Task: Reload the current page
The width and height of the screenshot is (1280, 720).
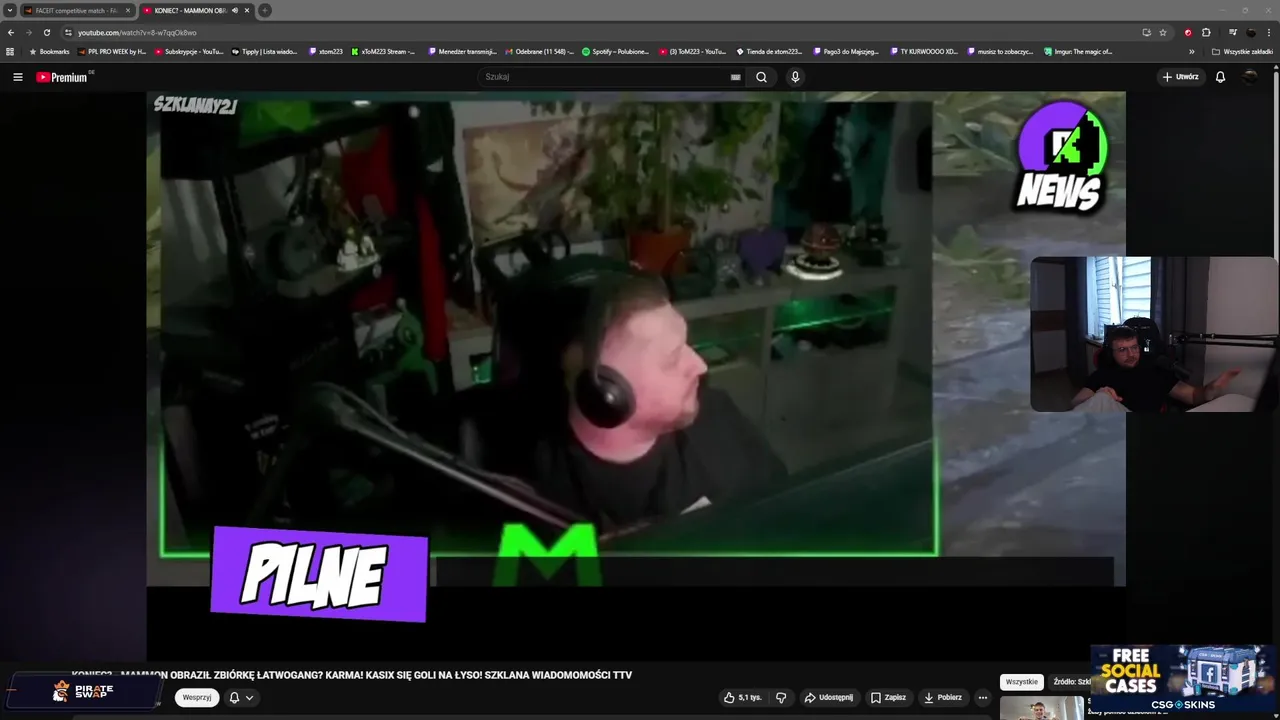Action: coord(46,32)
